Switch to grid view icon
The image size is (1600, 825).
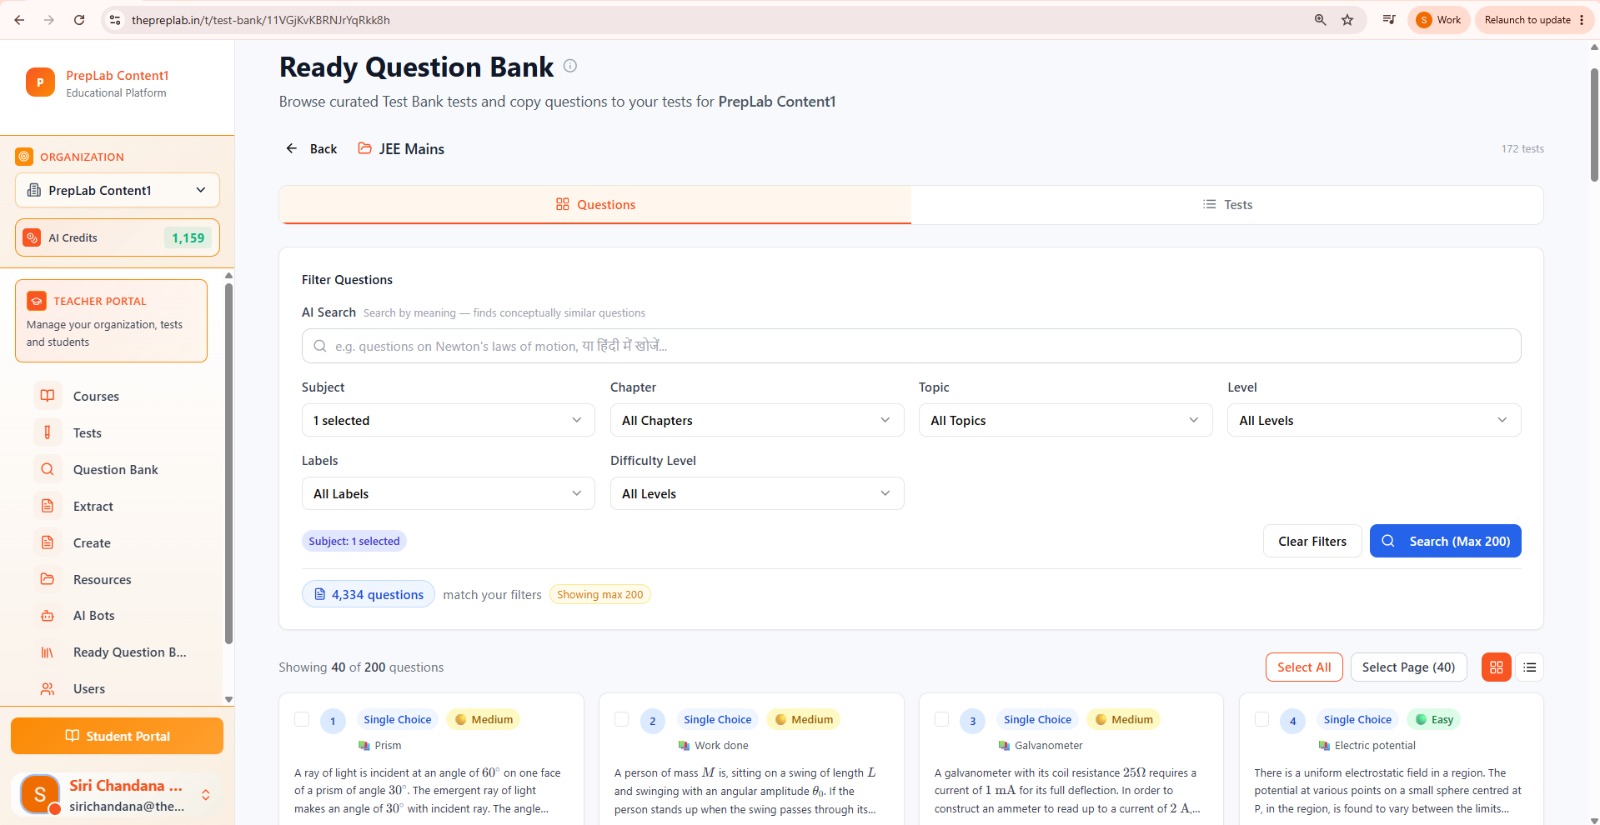point(1496,667)
